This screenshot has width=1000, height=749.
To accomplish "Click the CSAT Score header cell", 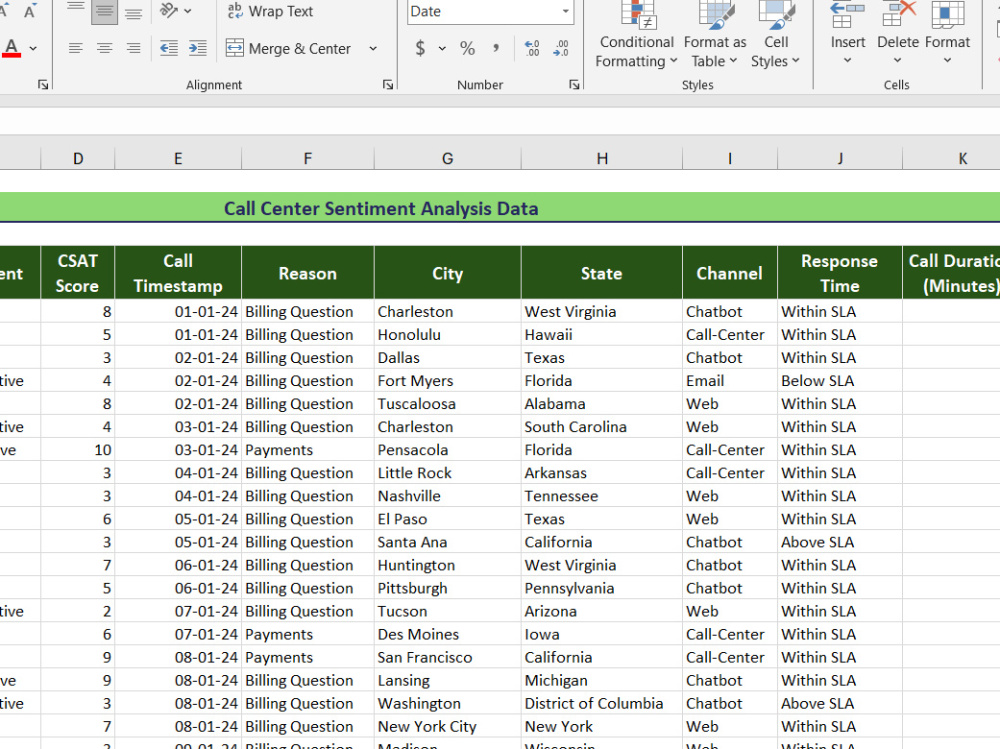I will point(78,273).
